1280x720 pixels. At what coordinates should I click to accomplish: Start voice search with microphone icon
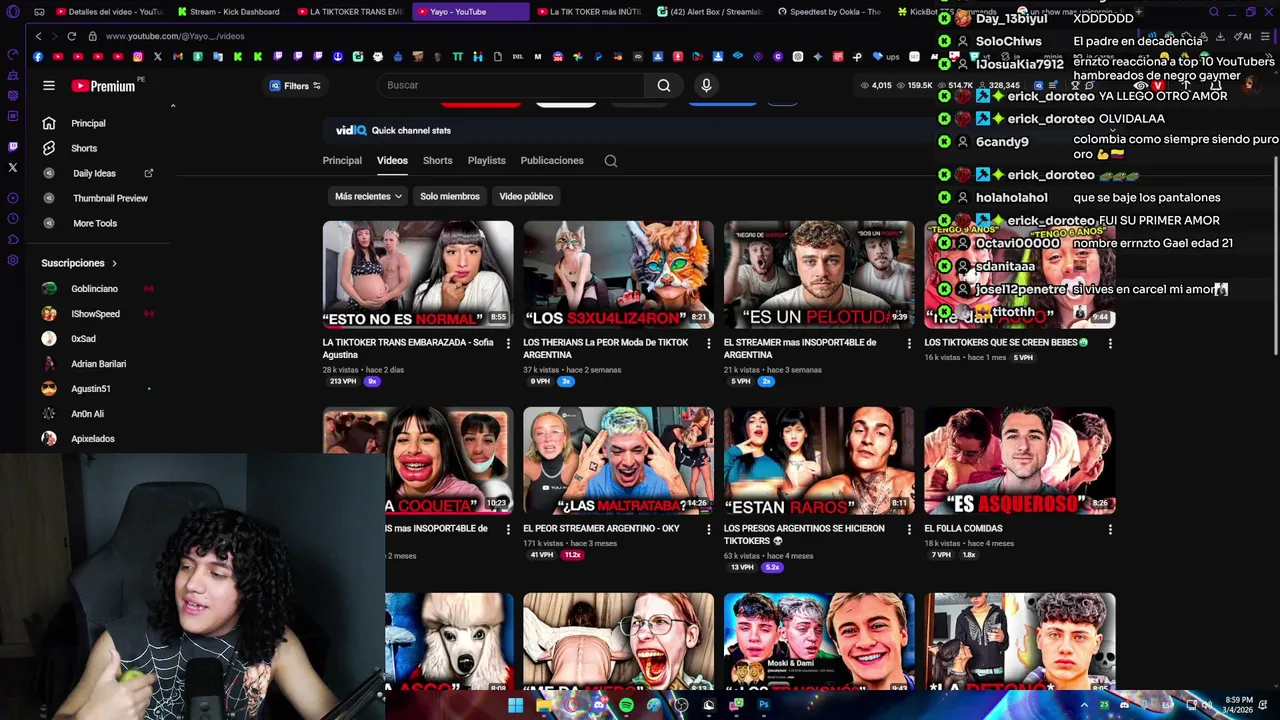click(x=706, y=86)
